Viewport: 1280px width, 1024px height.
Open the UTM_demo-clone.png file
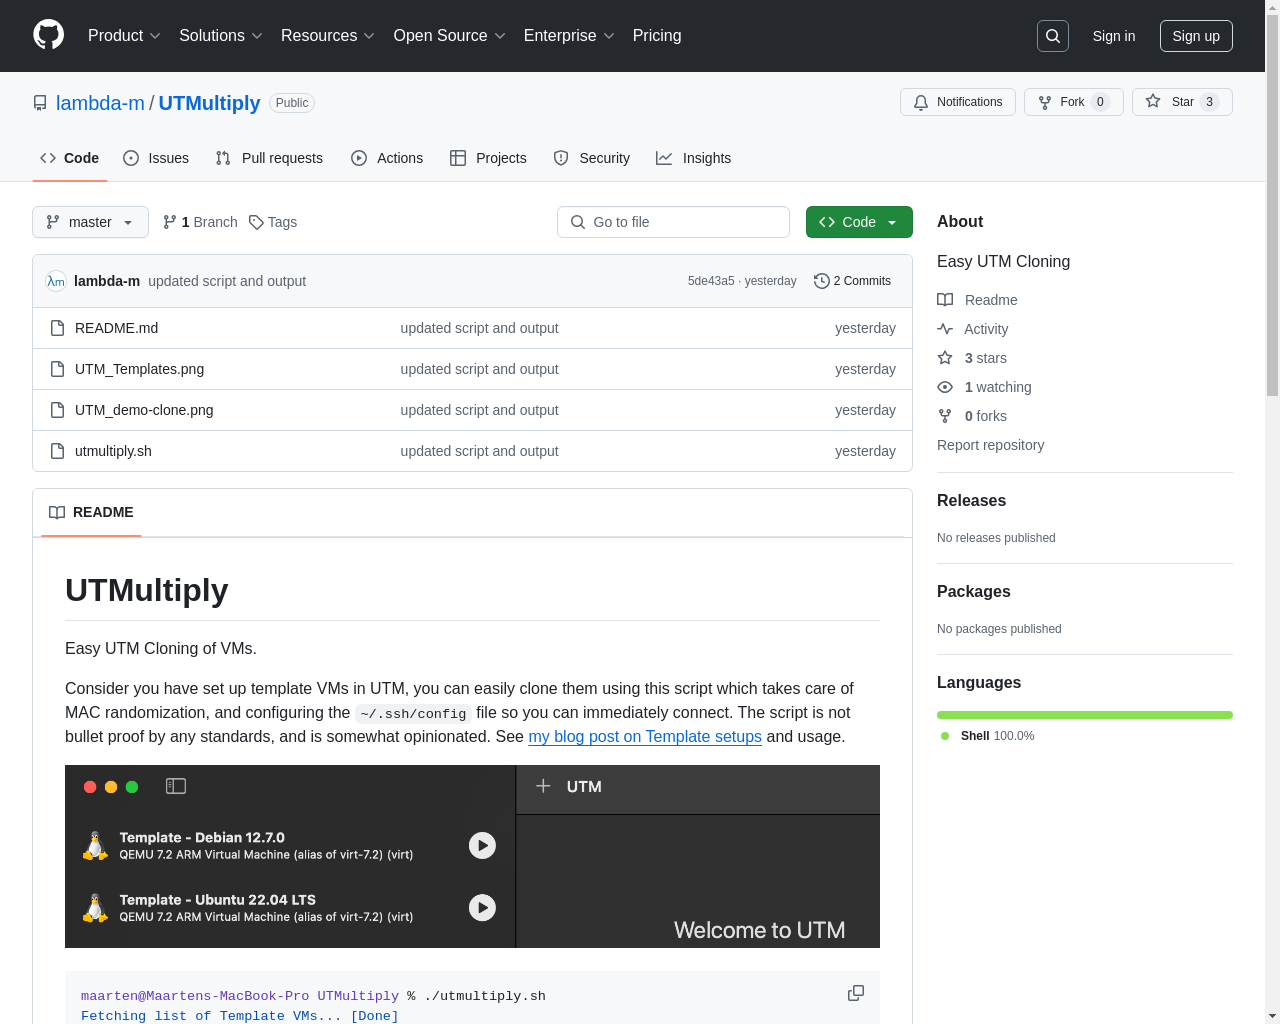[144, 410]
